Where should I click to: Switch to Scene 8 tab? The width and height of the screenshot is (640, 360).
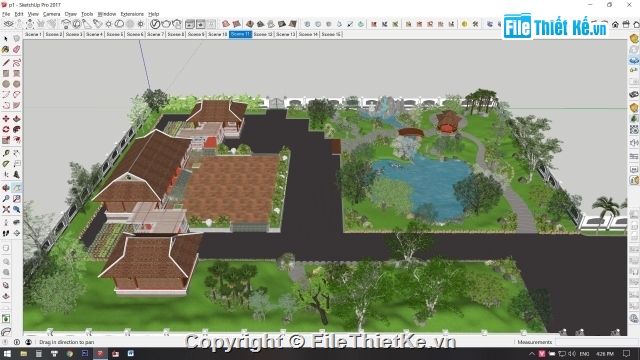[176, 34]
